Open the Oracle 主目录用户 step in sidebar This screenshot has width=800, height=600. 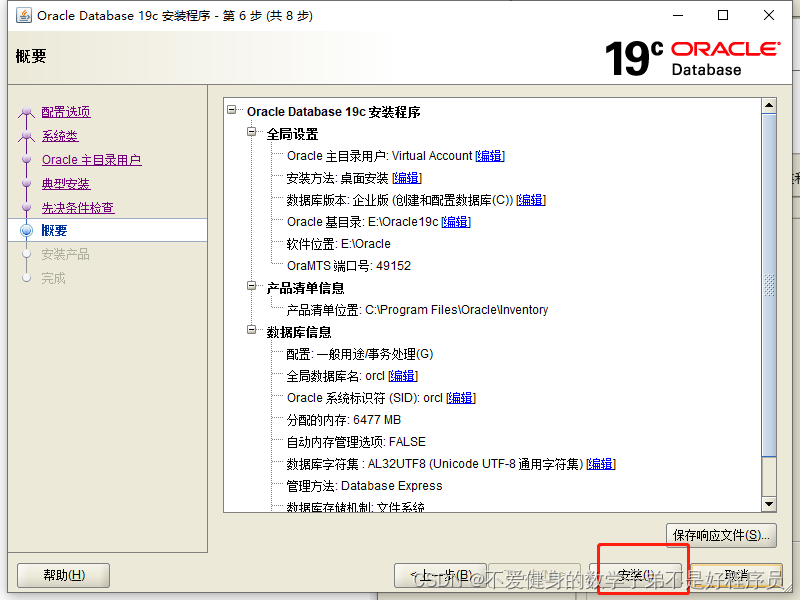pos(92,160)
